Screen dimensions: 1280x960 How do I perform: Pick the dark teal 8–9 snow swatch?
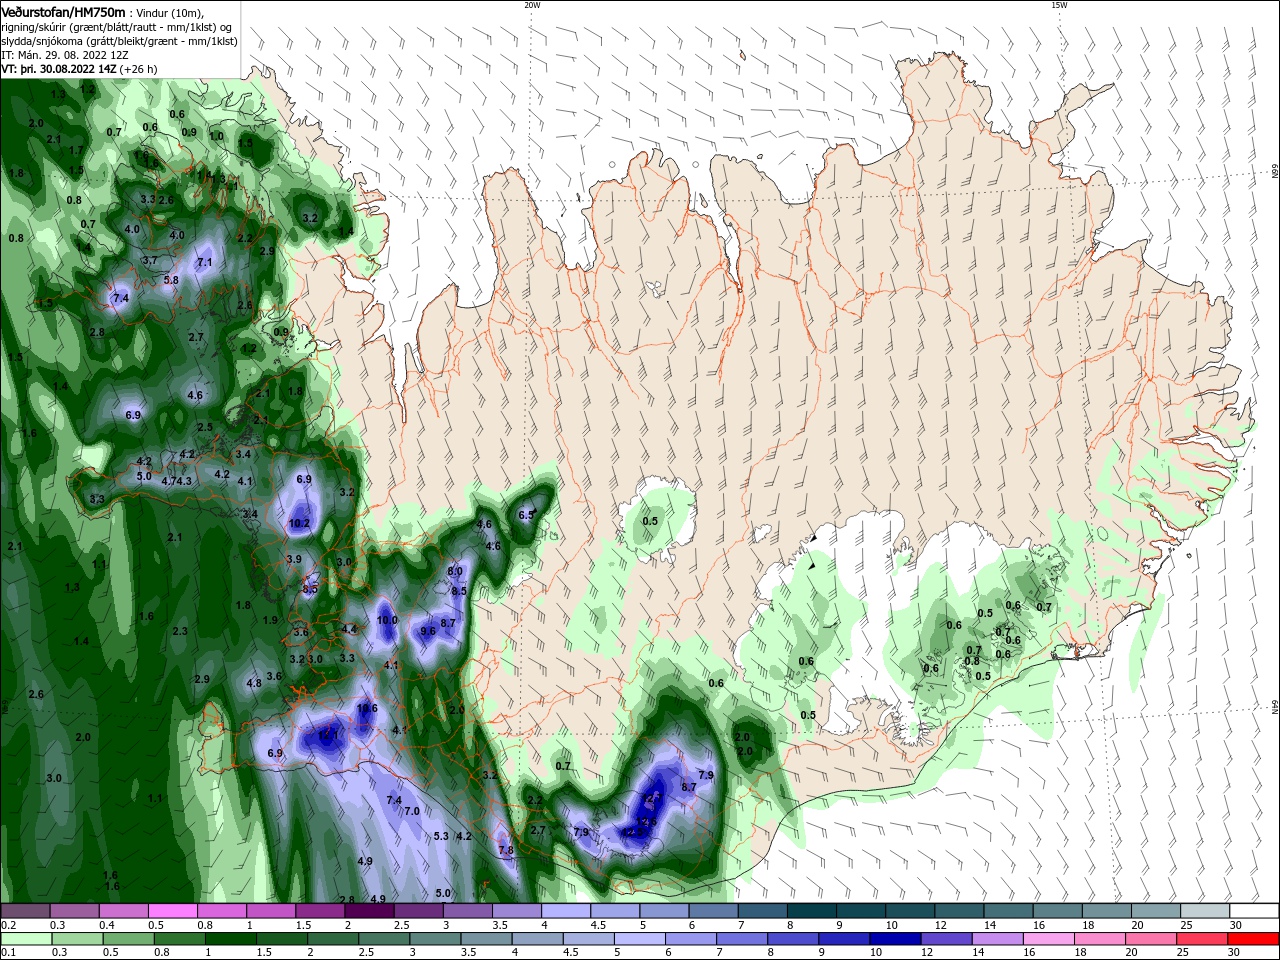click(810, 911)
